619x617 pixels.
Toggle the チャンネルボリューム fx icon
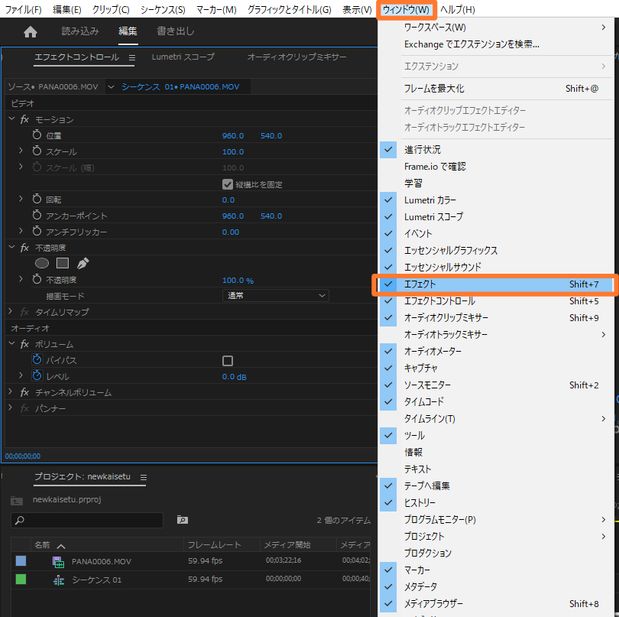pyautogui.click(x=24, y=392)
